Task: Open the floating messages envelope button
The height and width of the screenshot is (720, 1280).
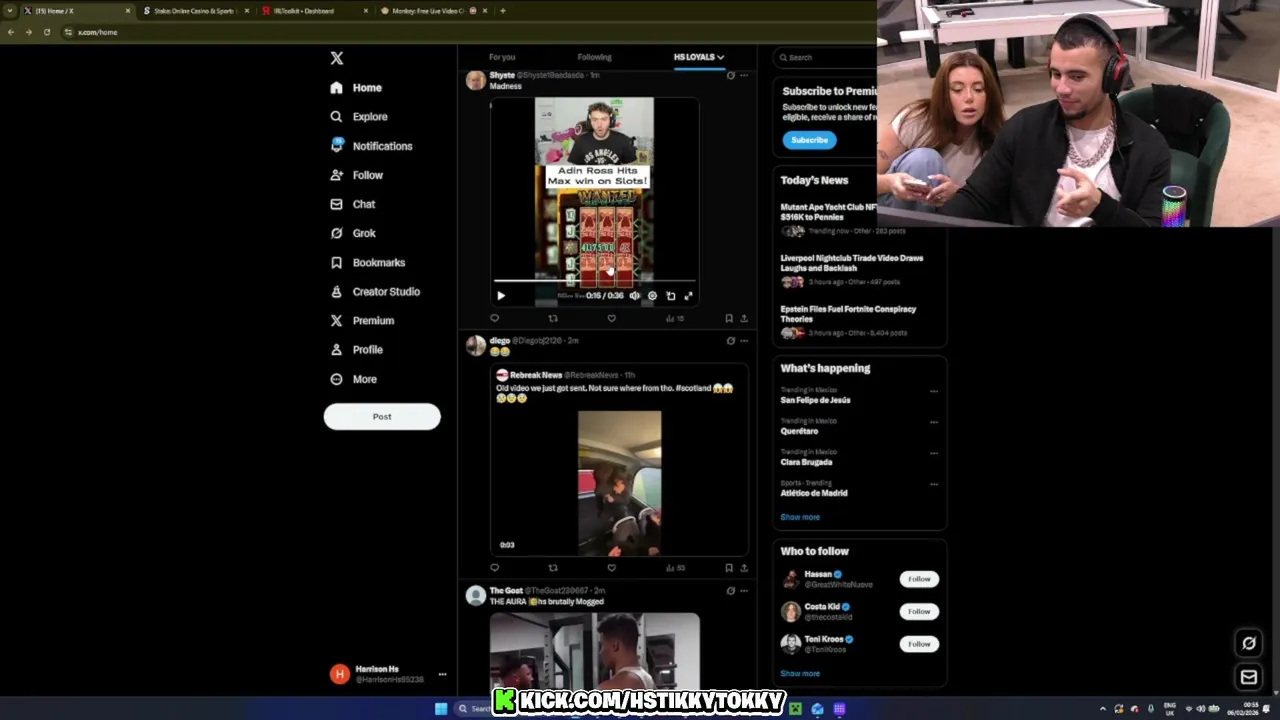Action: coord(1249,677)
